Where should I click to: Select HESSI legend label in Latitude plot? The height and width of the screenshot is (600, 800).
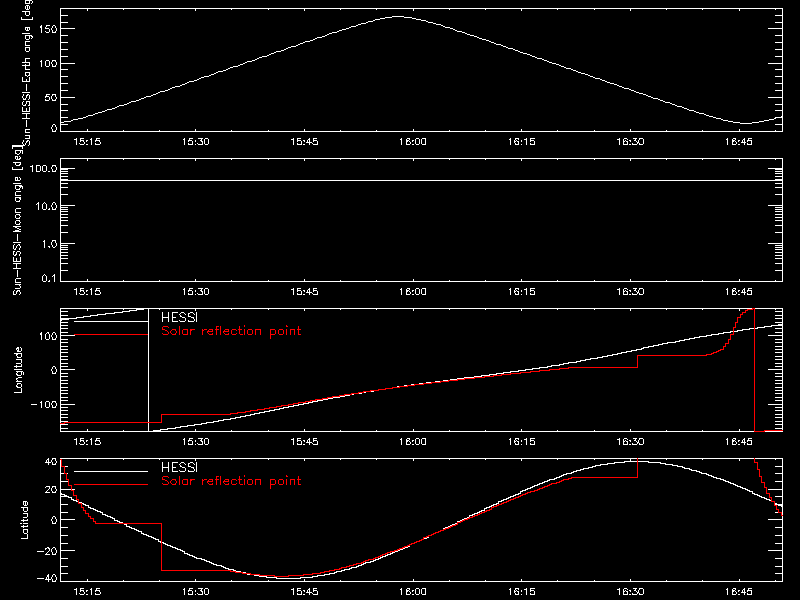[179, 467]
